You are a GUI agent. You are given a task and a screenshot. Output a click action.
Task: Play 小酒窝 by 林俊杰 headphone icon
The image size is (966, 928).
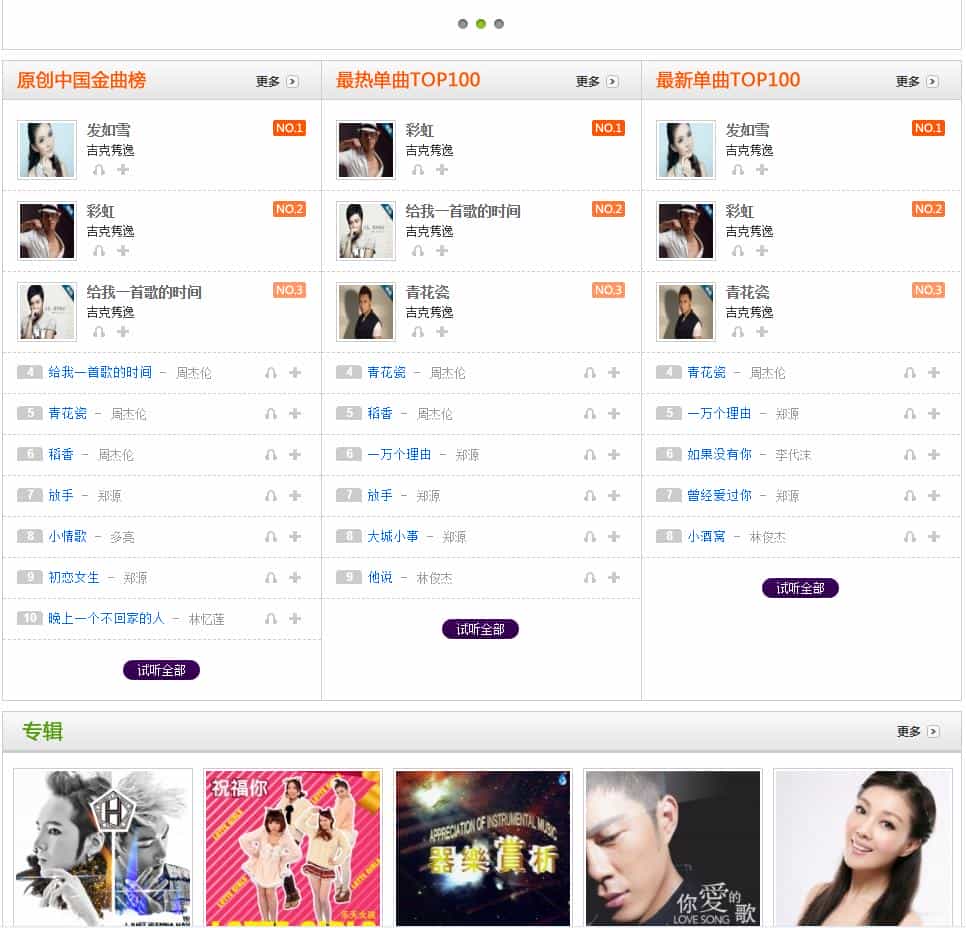pyautogui.click(x=909, y=537)
